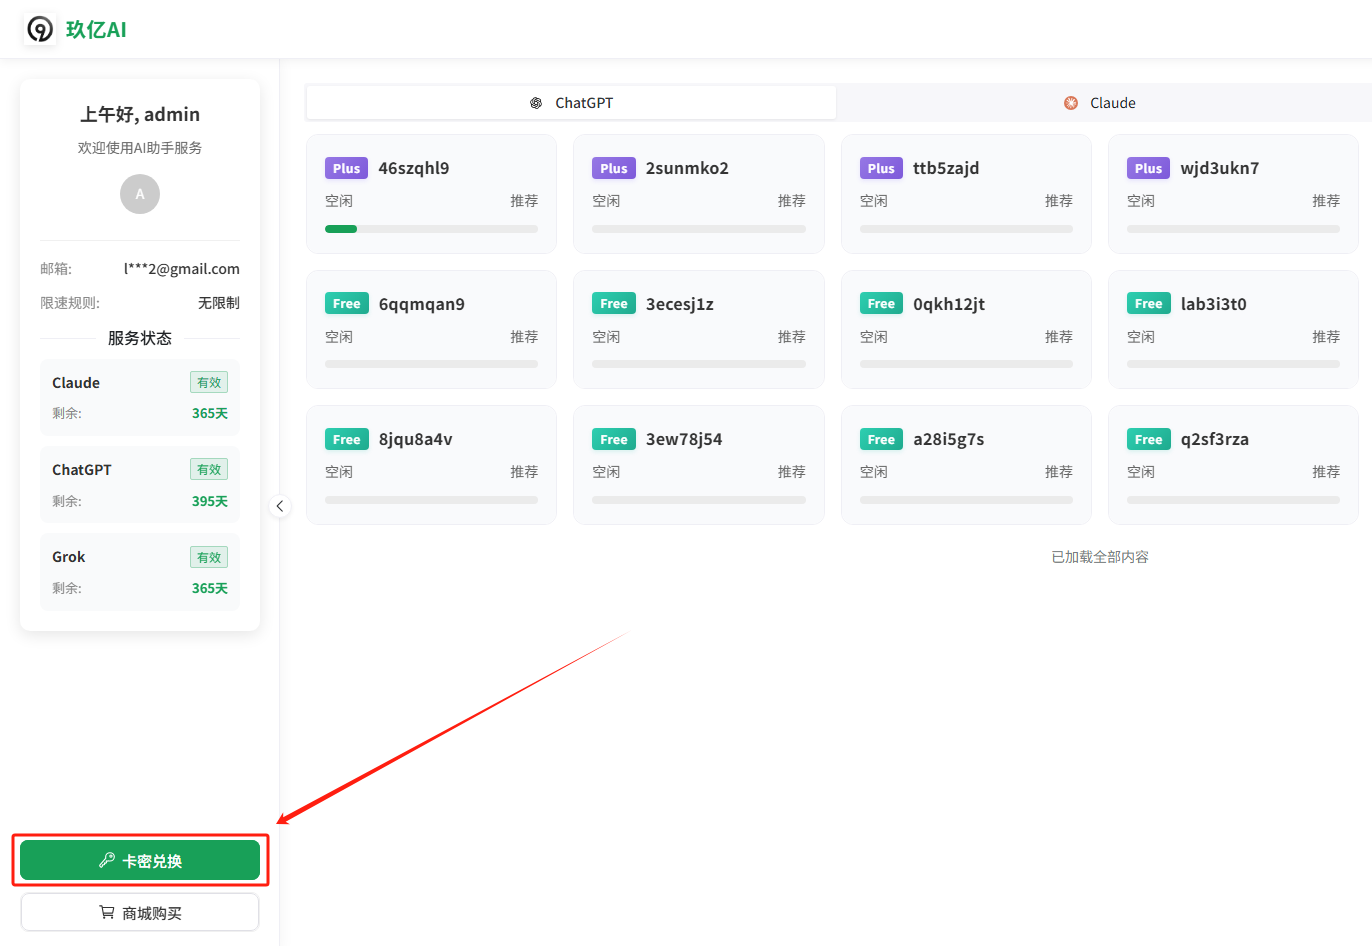Click the key icon on 卡密兑换 button
This screenshot has height=946, width=1372.
(x=107, y=860)
